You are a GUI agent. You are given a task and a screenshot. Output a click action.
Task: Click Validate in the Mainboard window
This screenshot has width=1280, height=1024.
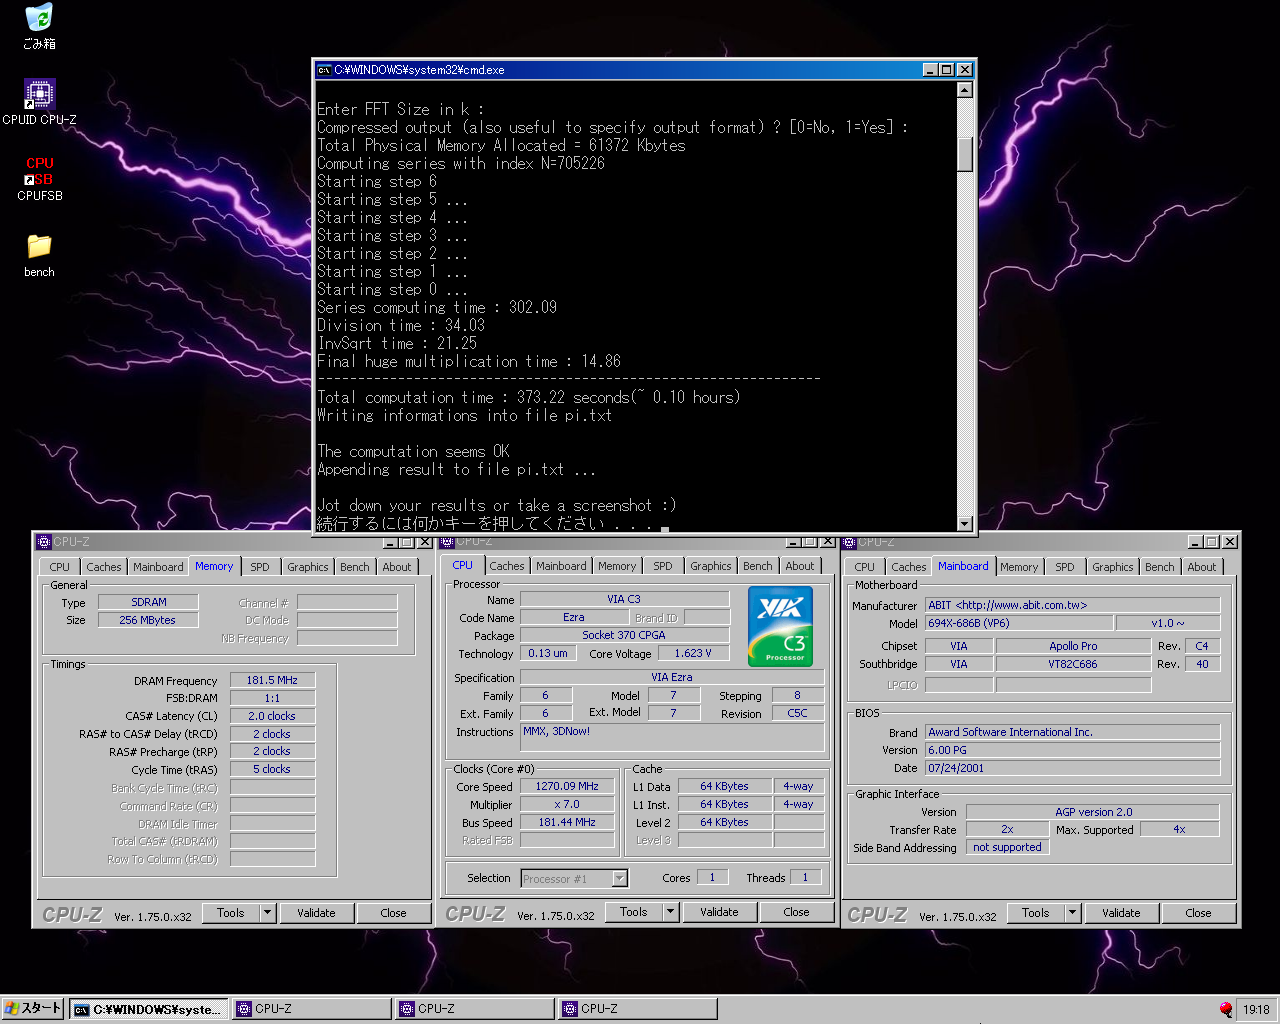click(1121, 913)
